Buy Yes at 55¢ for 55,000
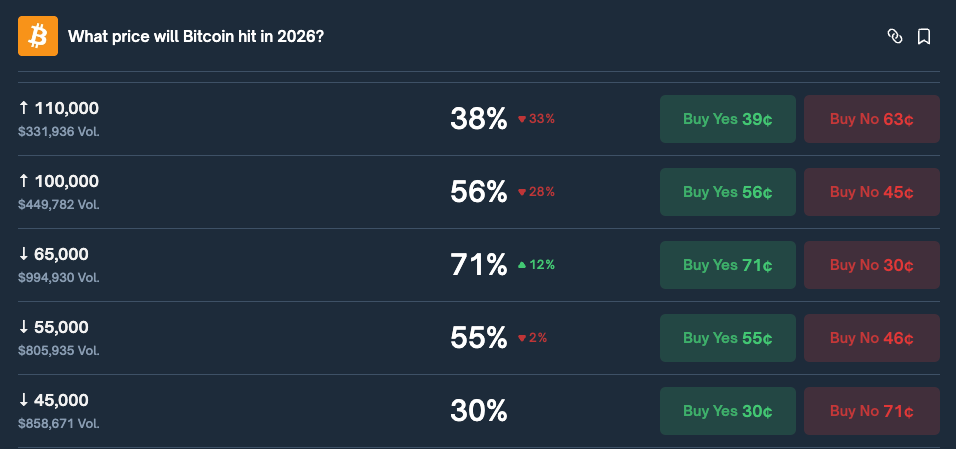This screenshot has height=449, width=956. click(x=727, y=338)
